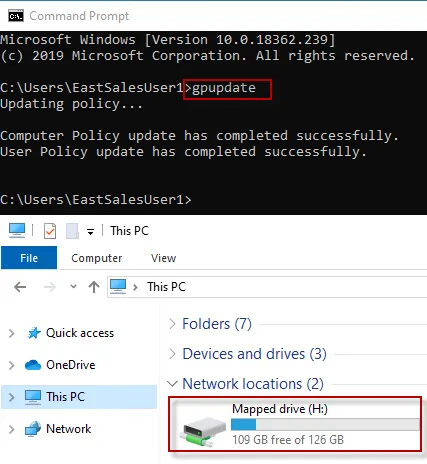Click the New folder icon in the toolbar
This screenshot has width=427, height=464.
72,231
